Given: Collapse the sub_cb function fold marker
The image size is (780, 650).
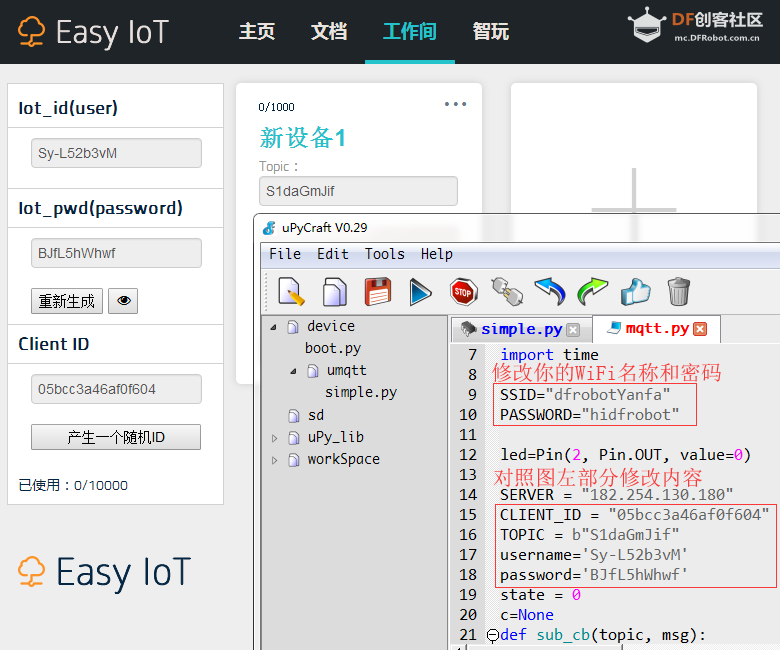Looking at the screenshot, I should (x=492, y=635).
